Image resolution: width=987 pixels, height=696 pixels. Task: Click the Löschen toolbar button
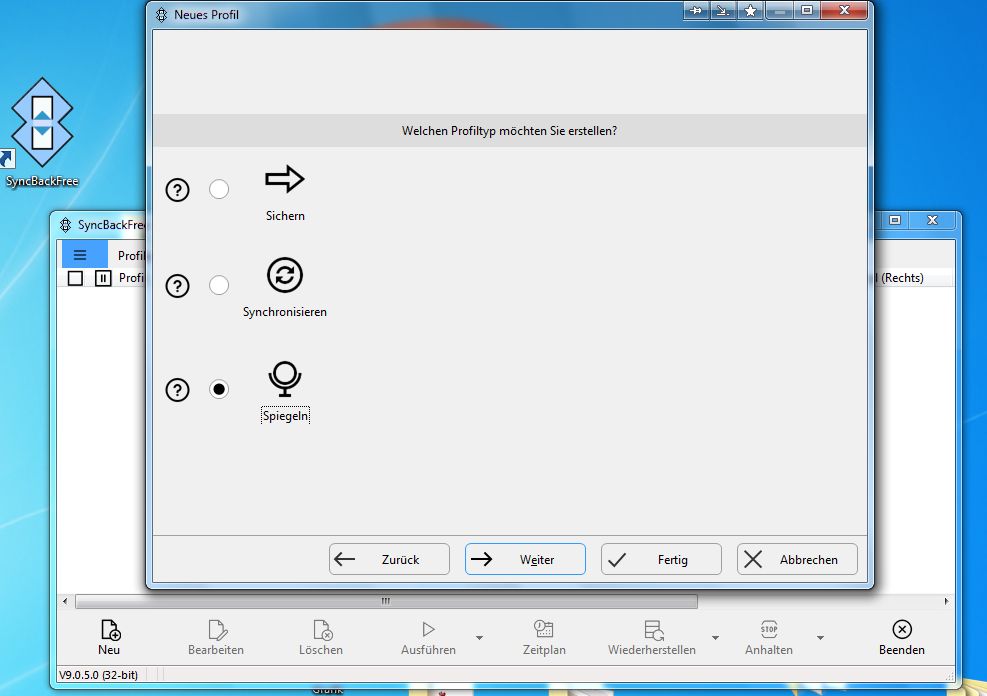coord(321,637)
